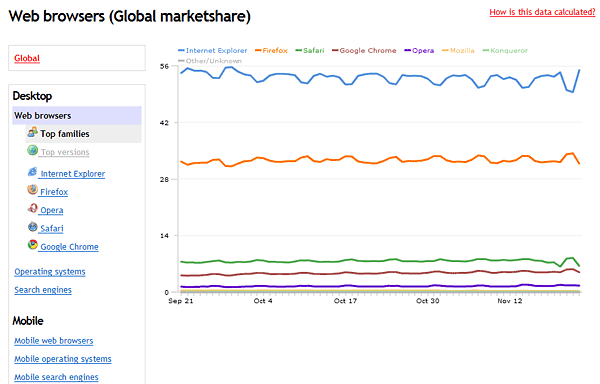Open 'How is this data calculated?' link
The height and width of the screenshot is (384, 600).
[542, 12]
